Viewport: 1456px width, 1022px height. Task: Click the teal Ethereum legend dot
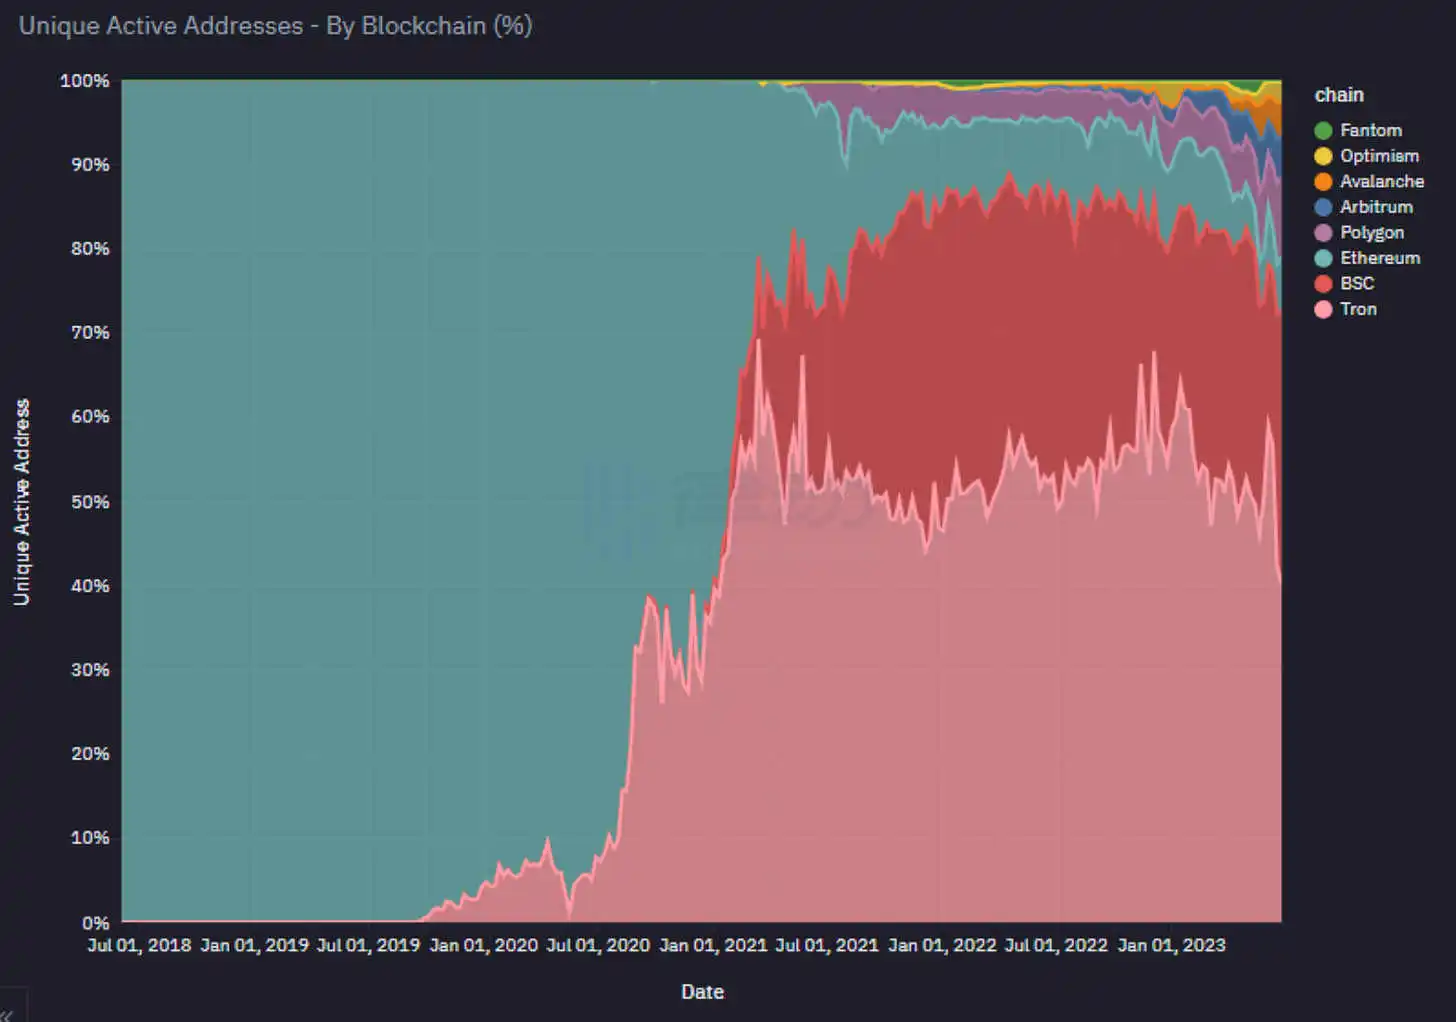1323,258
